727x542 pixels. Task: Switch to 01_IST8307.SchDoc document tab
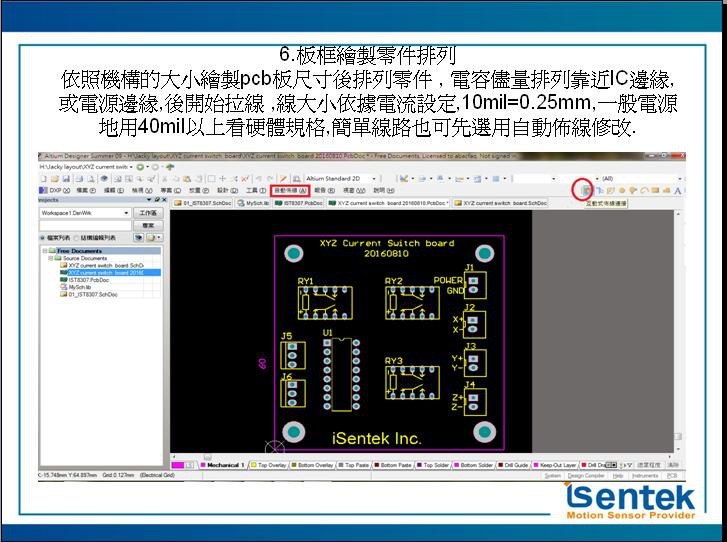[203, 203]
